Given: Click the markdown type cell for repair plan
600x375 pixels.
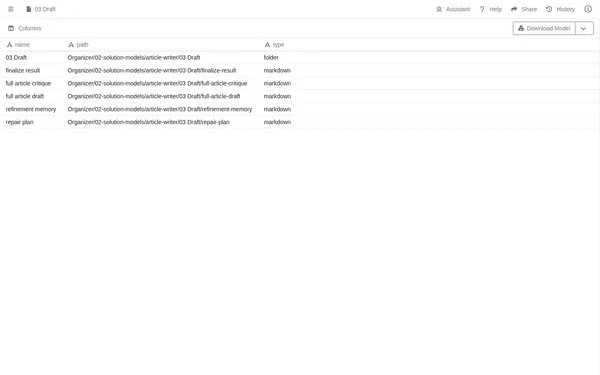Looking at the screenshot, I should 277,122.
